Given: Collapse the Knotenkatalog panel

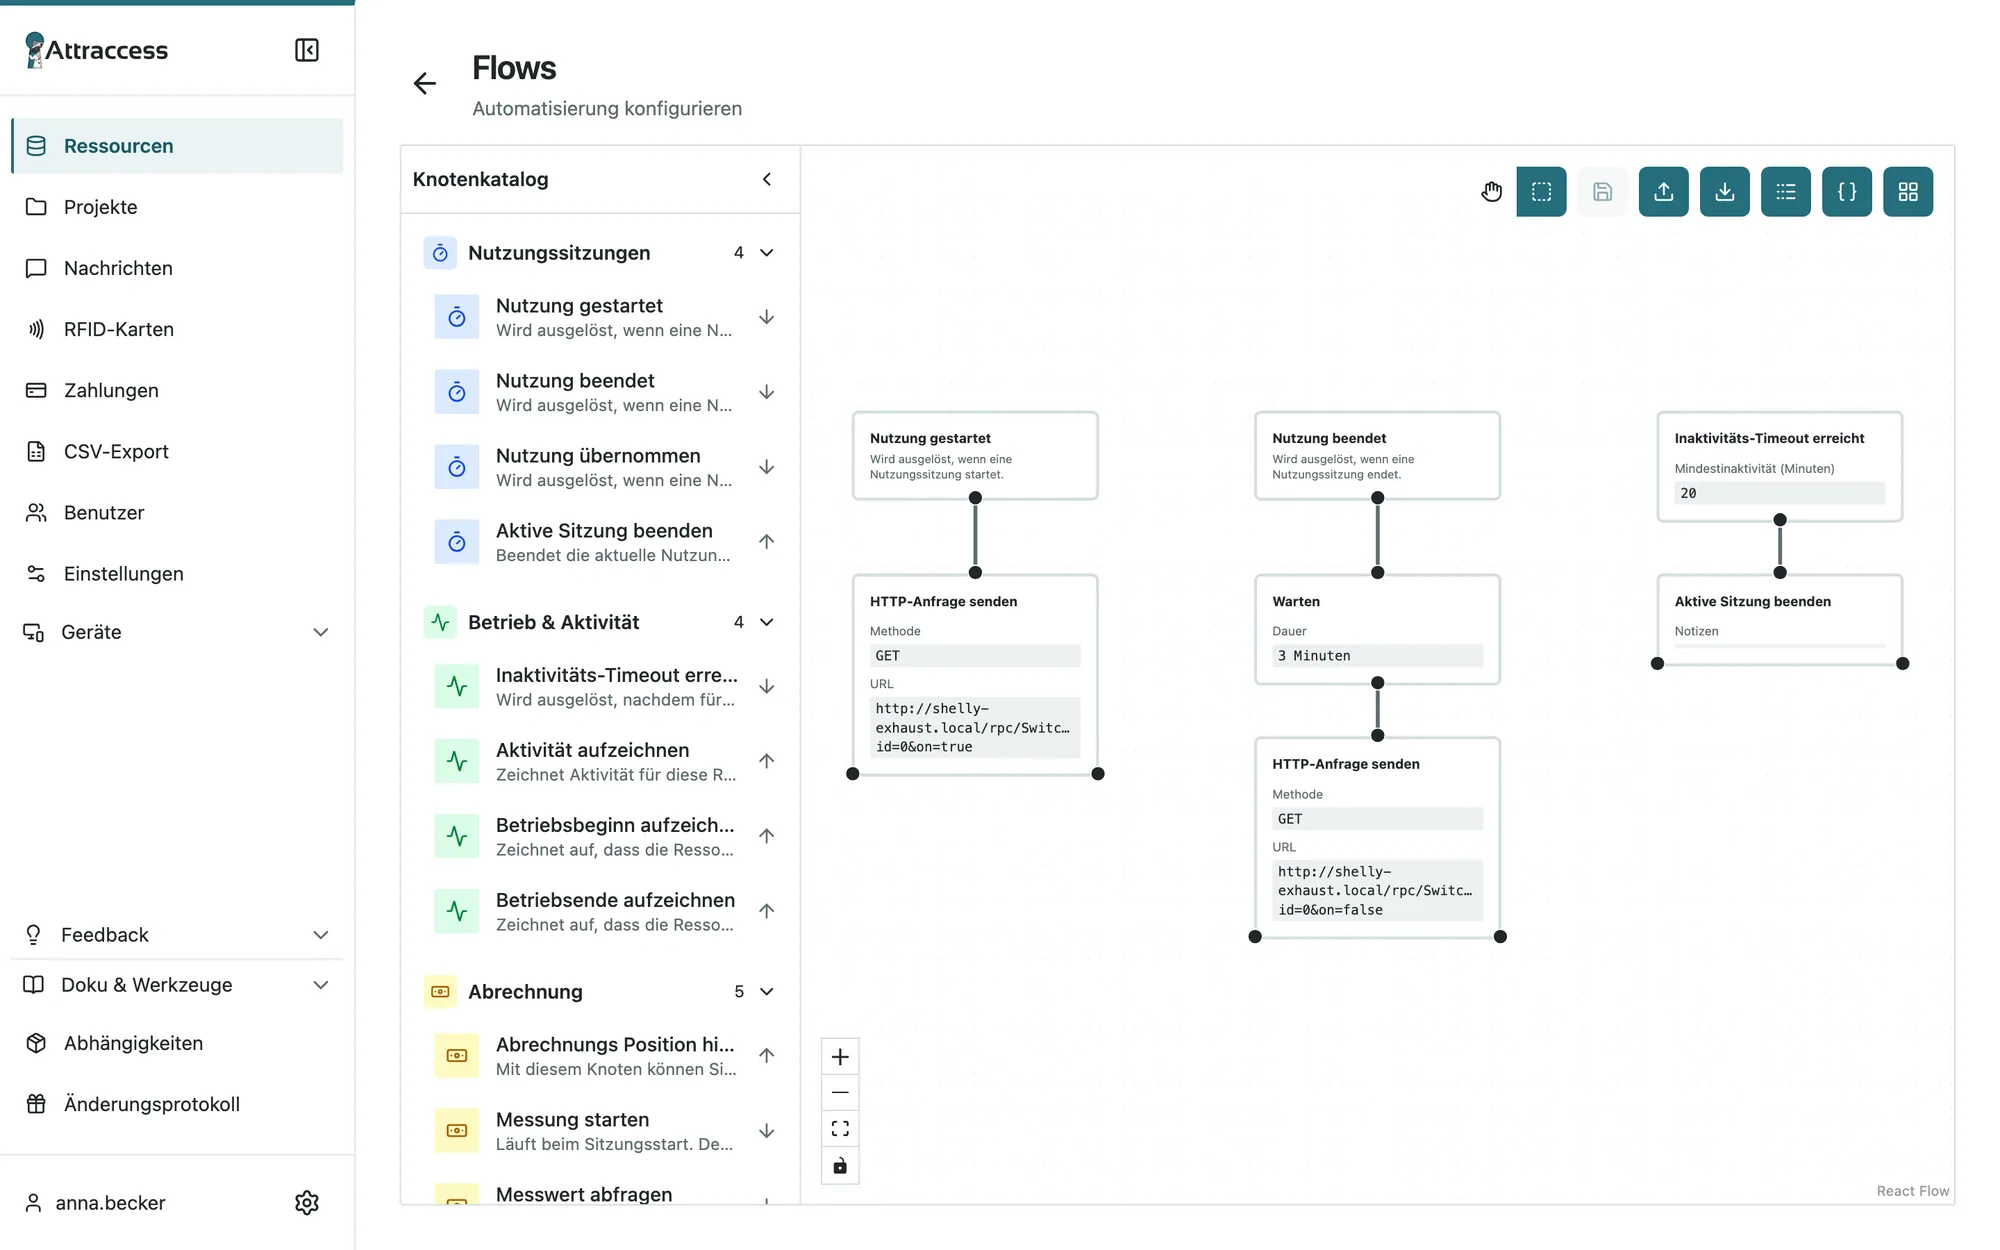Looking at the screenshot, I should click(767, 179).
